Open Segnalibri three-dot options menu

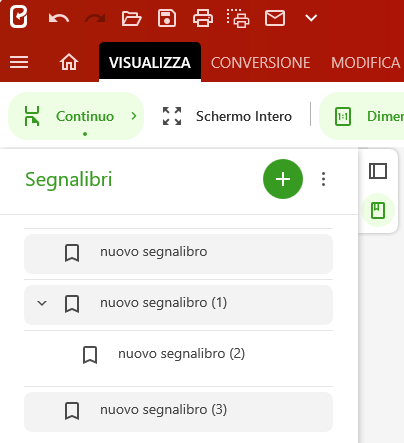coord(323,179)
